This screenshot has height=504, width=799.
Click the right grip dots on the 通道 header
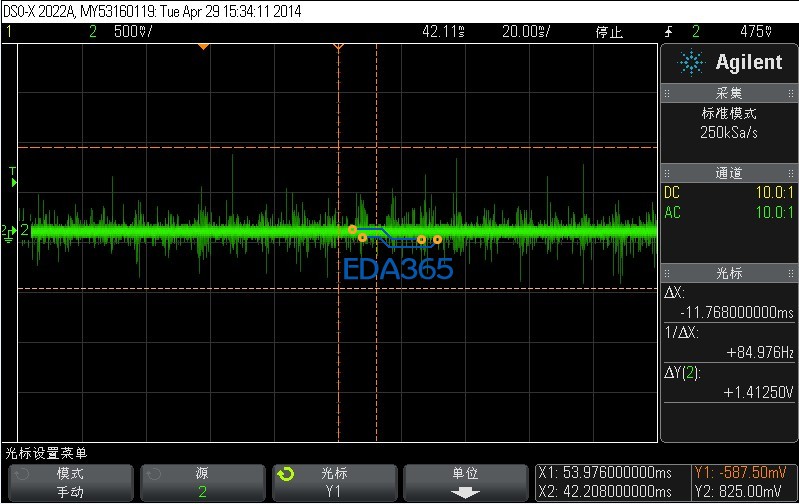tap(791, 173)
